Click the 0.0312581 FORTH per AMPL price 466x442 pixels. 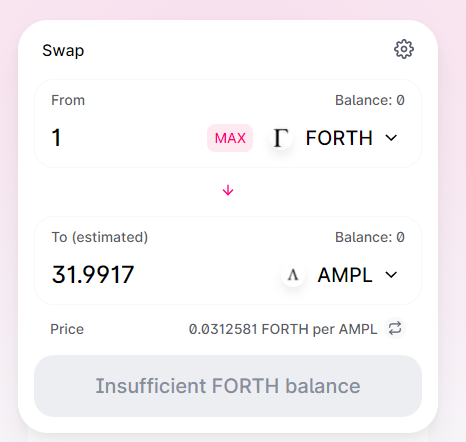tap(283, 329)
